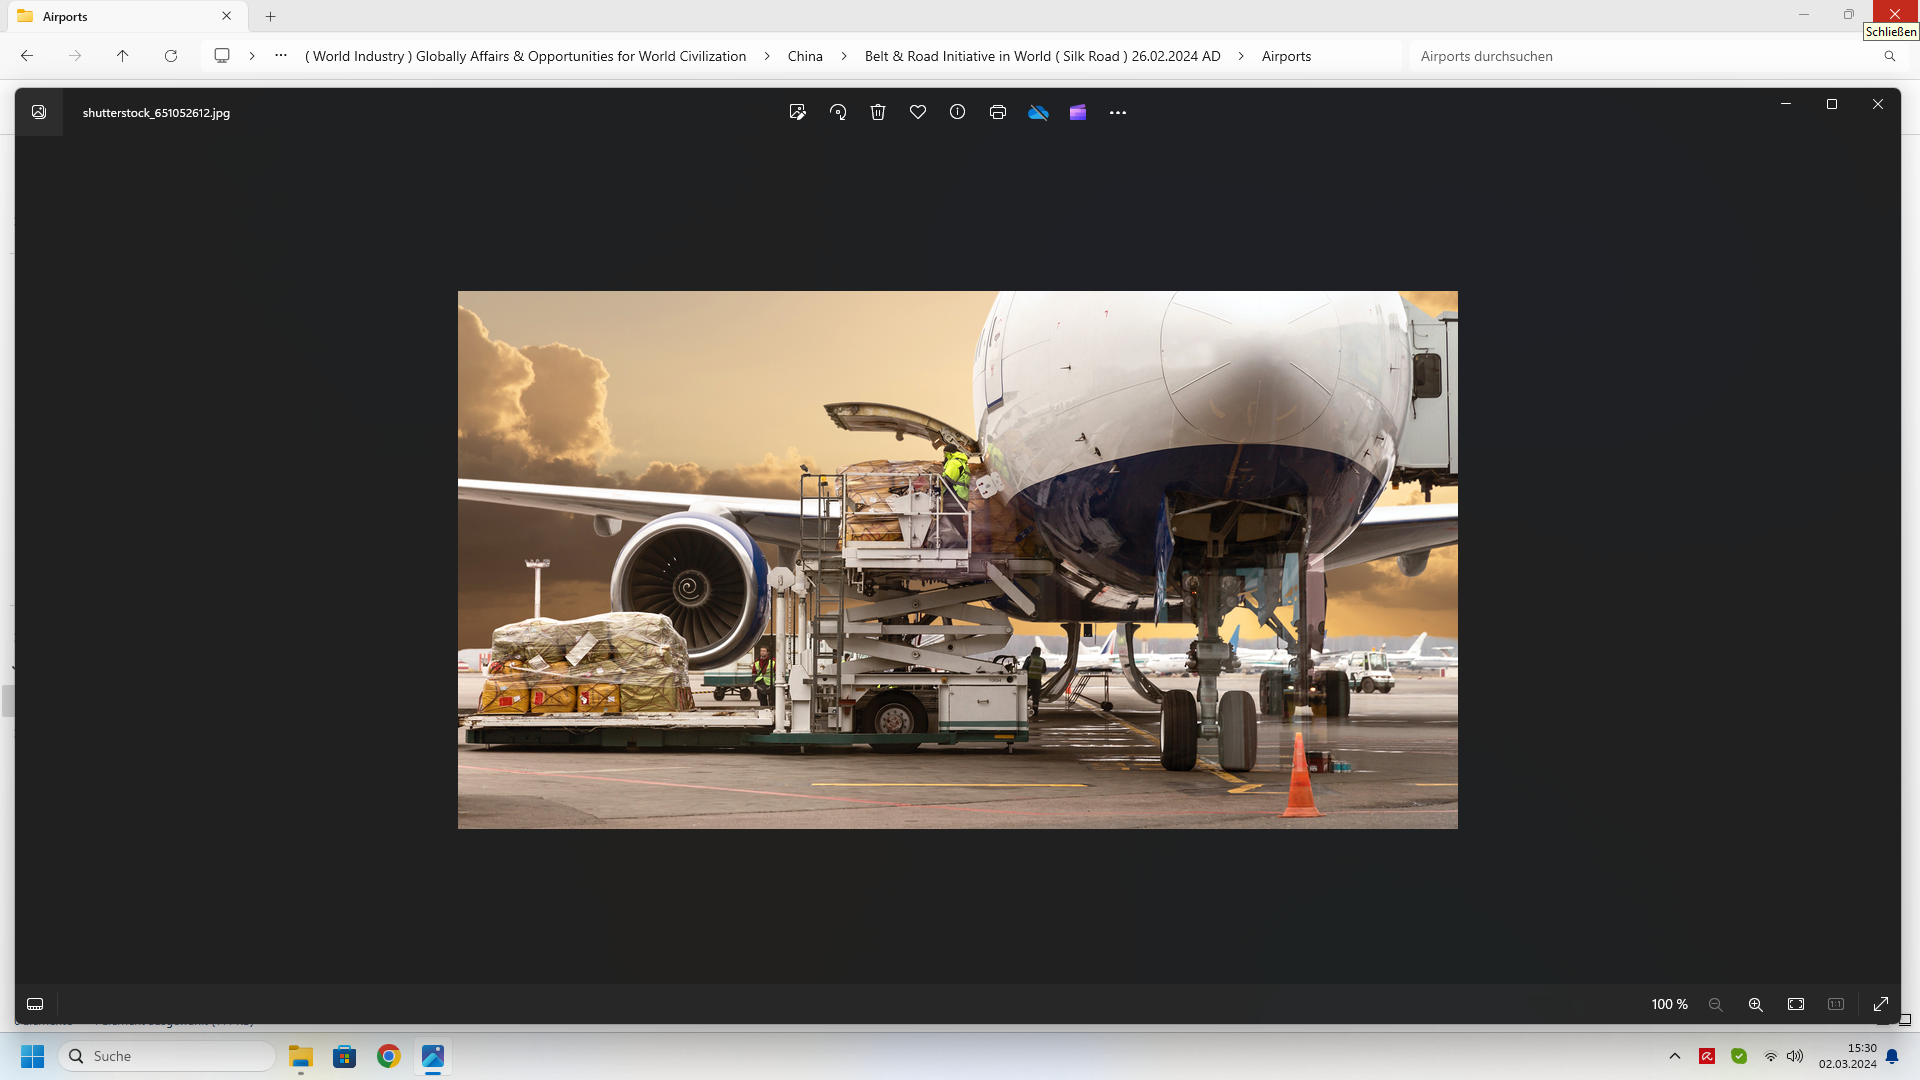Image resolution: width=1920 pixels, height=1080 pixels.
Task: Minimize the Photos window
Action: (x=1786, y=104)
